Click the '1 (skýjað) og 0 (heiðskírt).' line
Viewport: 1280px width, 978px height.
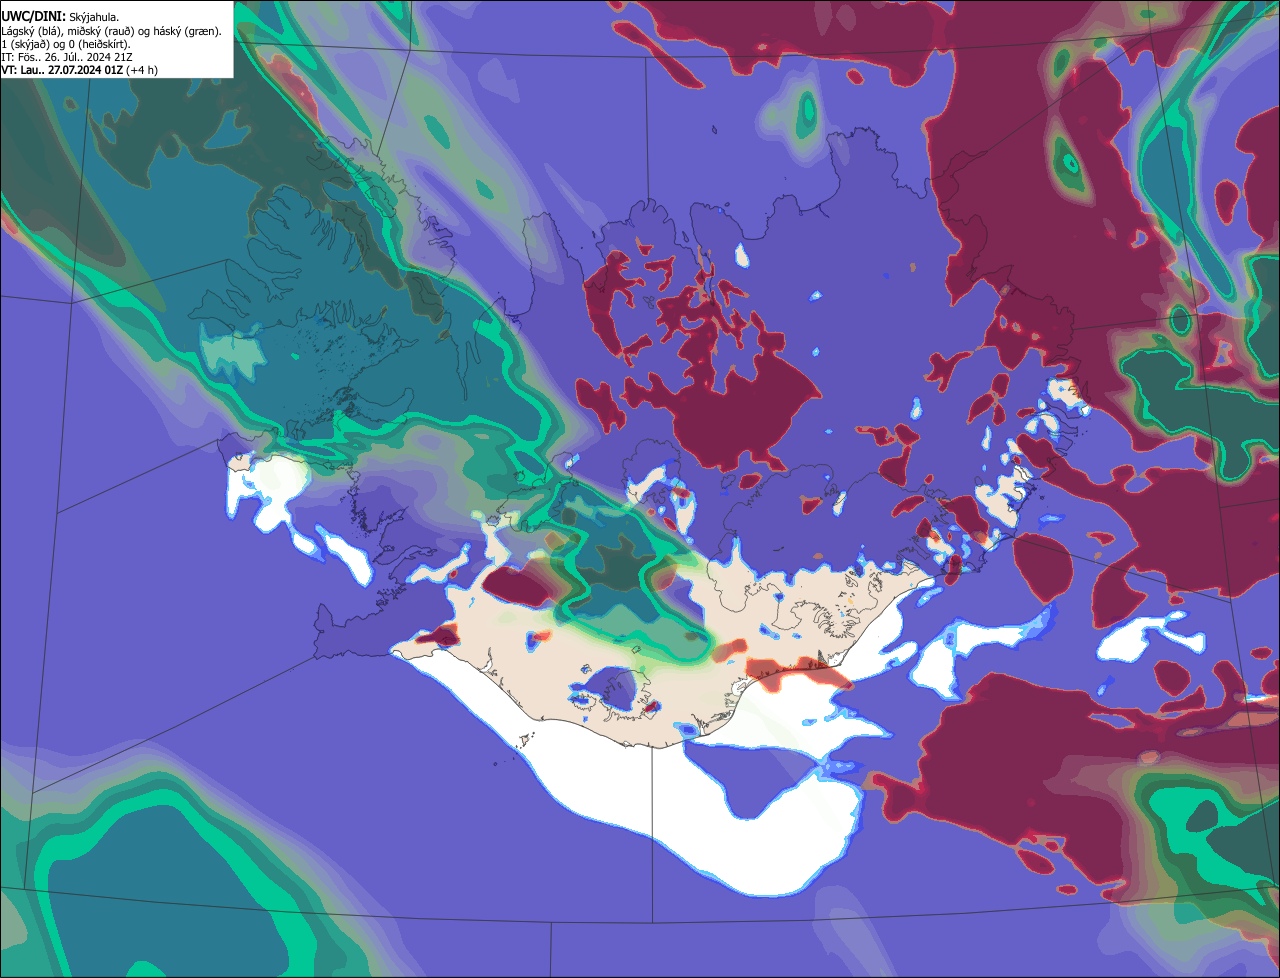[66, 44]
